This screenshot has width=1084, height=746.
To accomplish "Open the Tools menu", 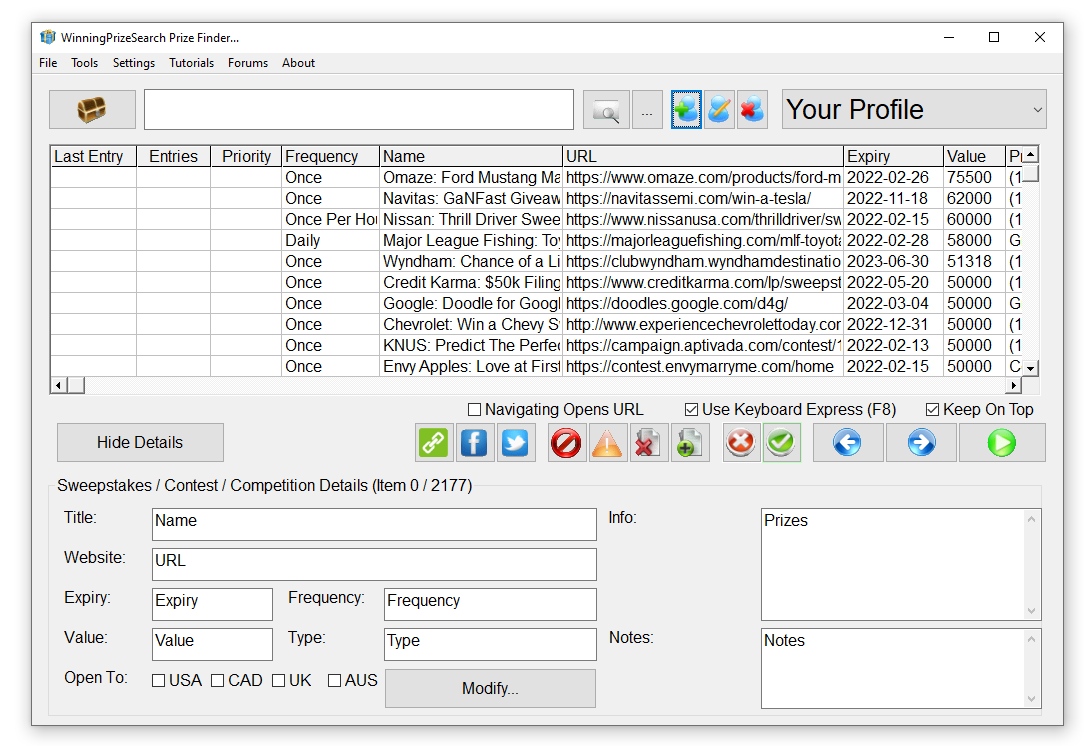I will [84, 63].
